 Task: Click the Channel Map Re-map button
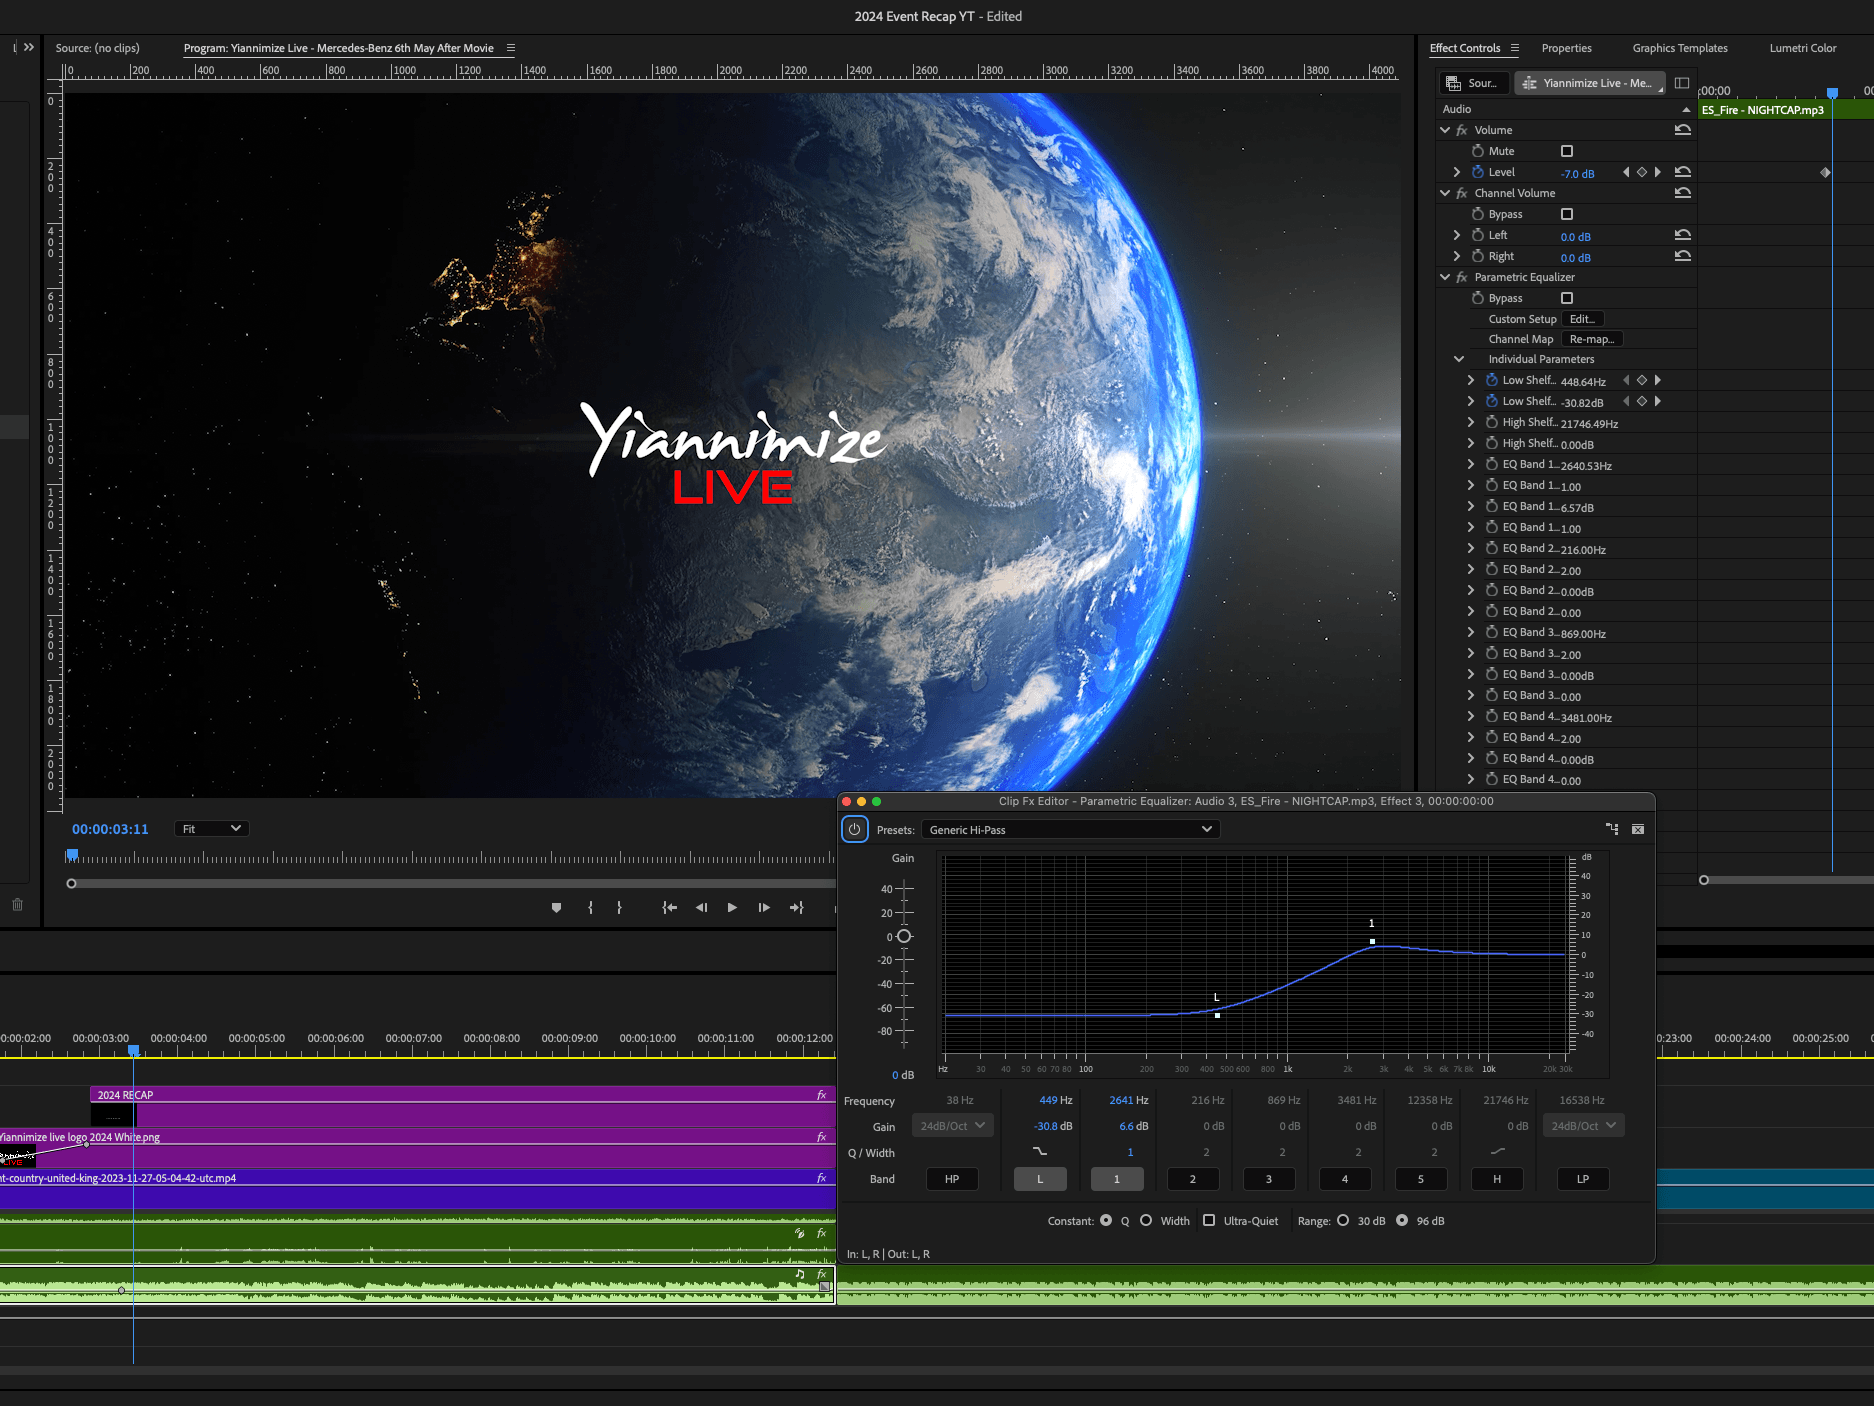[1592, 339]
